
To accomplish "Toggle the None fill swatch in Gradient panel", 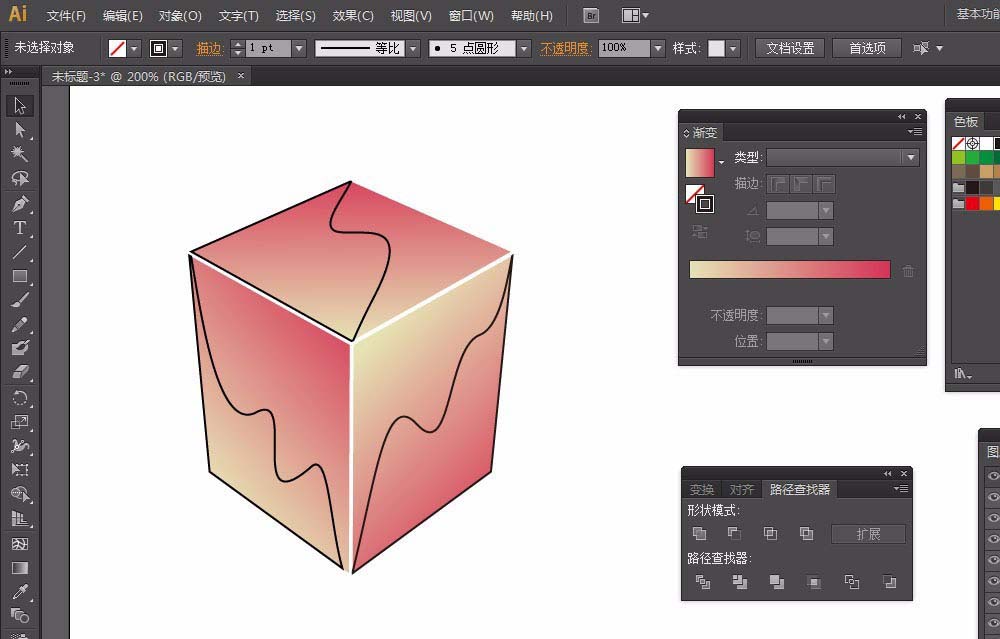I will (693, 192).
